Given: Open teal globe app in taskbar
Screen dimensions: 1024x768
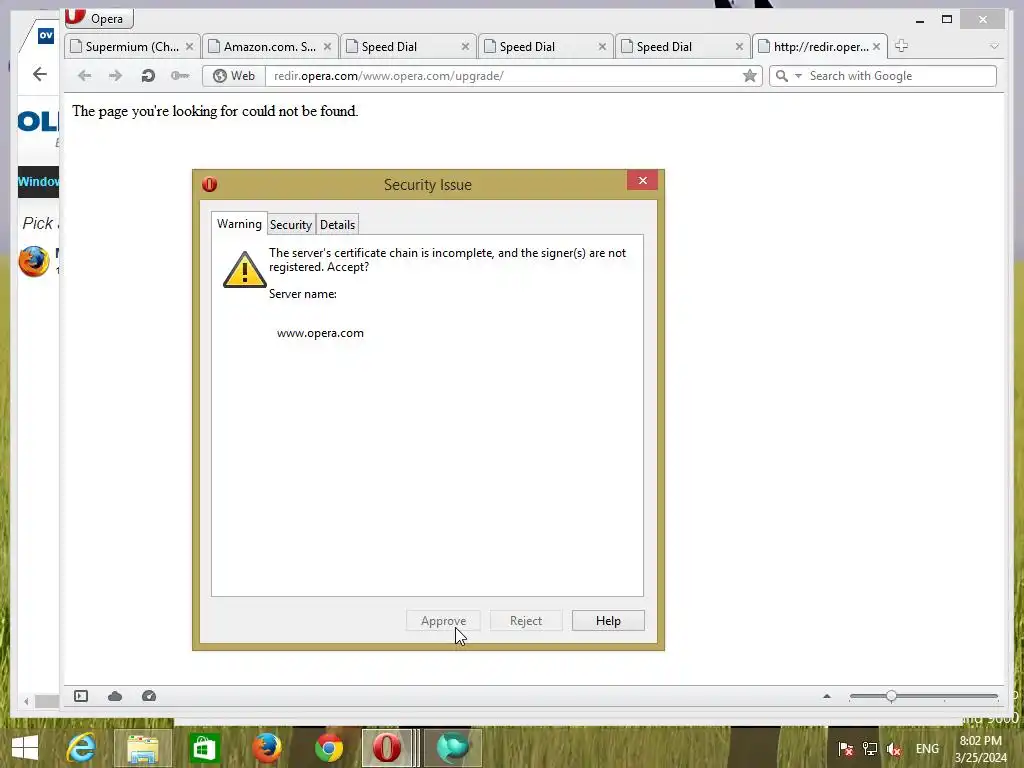Looking at the screenshot, I should tap(453, 748).
